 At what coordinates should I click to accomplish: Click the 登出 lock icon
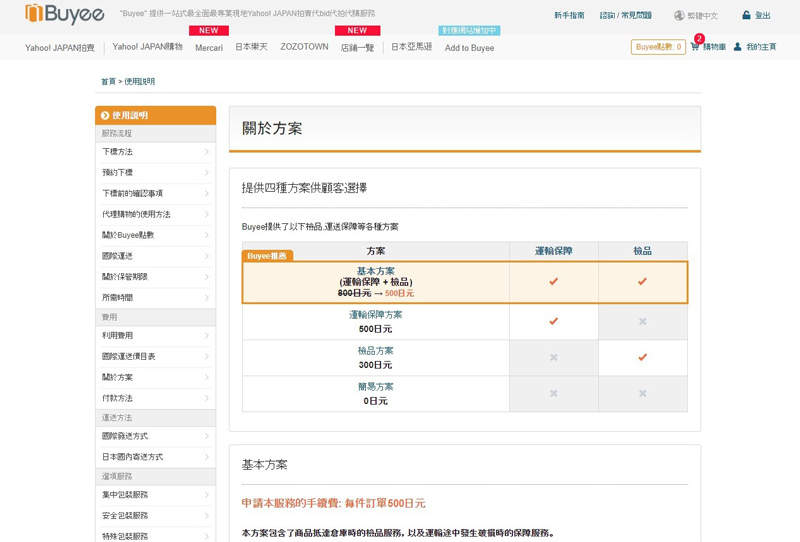tap(746, 15)
